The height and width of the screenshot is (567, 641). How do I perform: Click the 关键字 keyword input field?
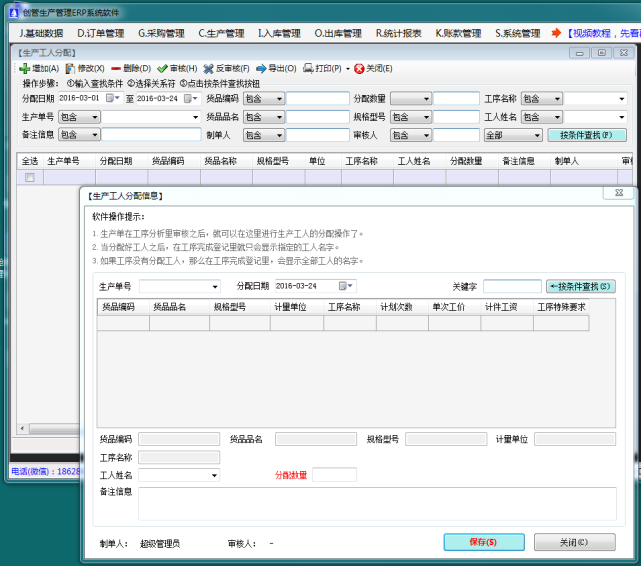(x=512, y=286)
